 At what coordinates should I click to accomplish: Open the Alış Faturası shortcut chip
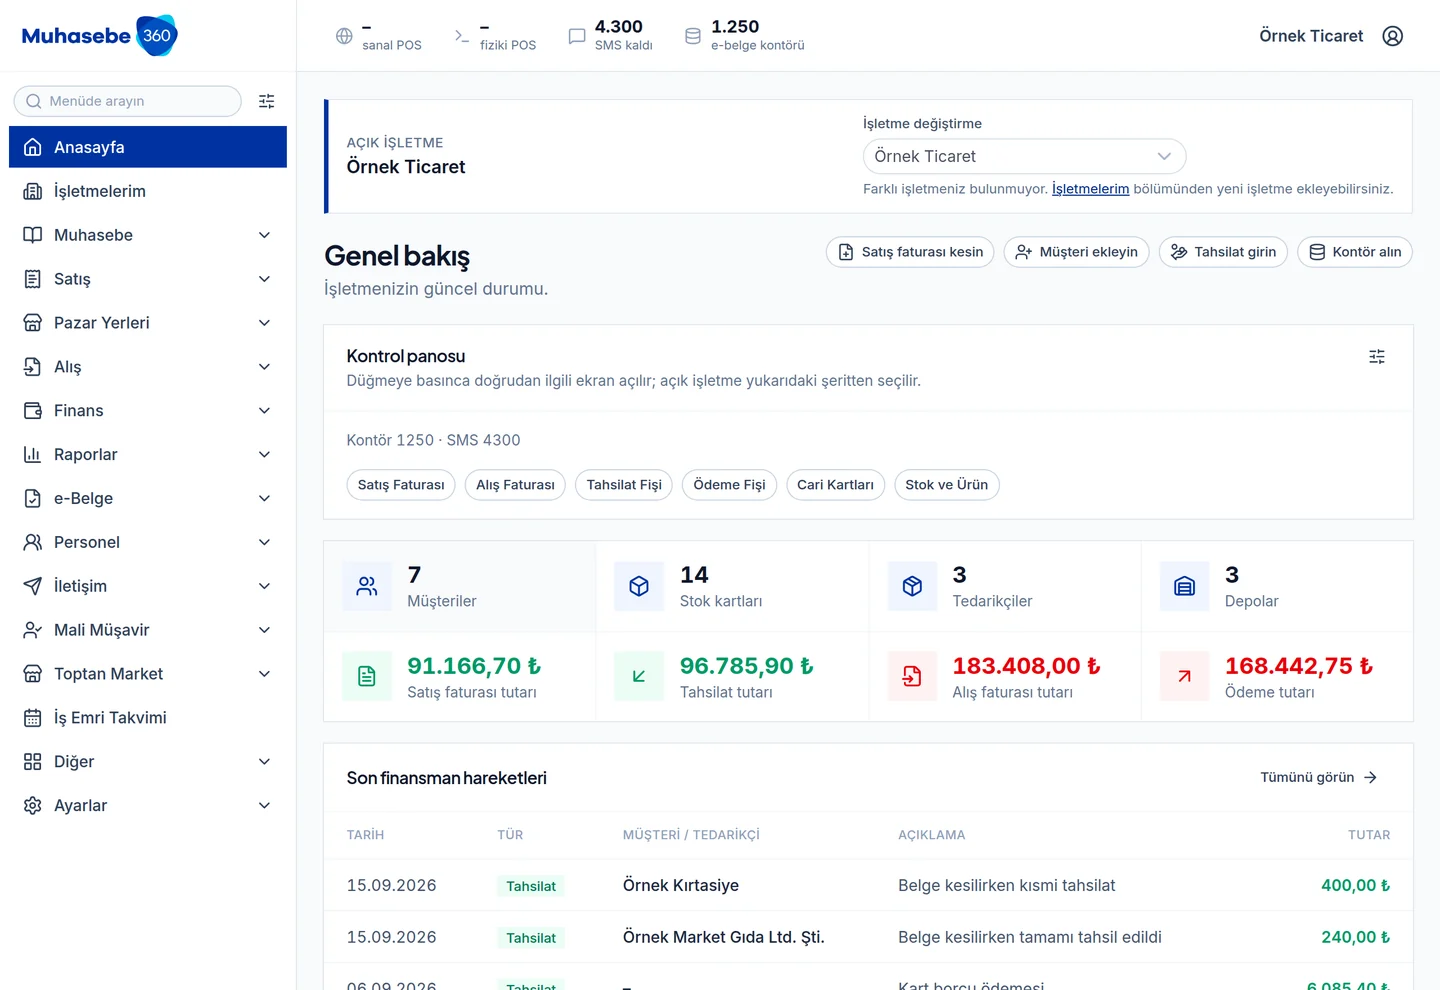coord(515,485)
